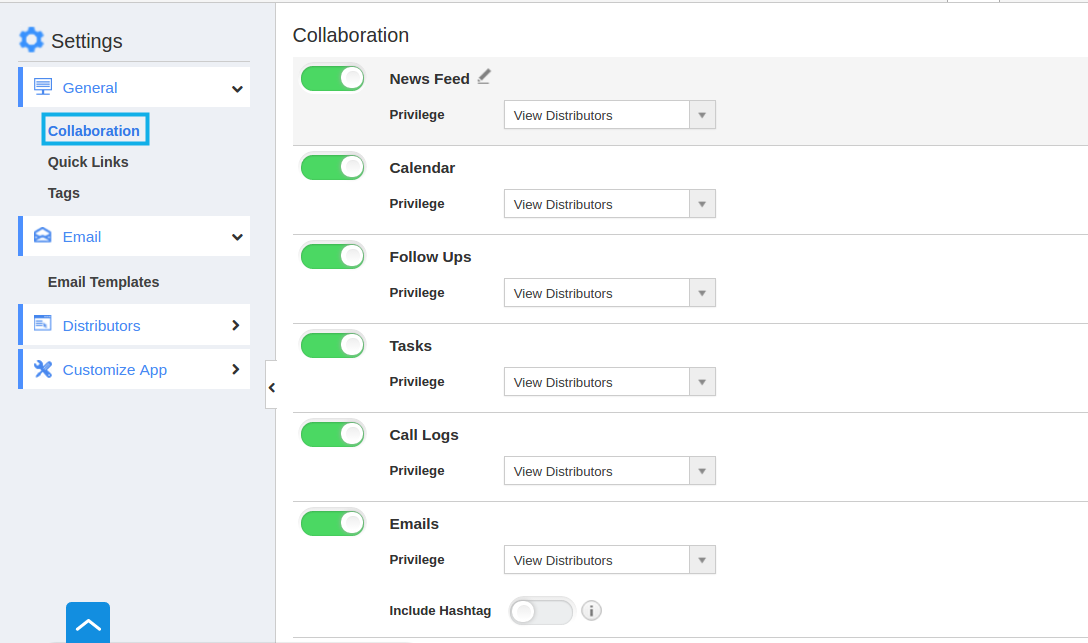1088x643 pixels.
Task: Open Quick Links in the sidebar
Action: (x=88, y=162)
